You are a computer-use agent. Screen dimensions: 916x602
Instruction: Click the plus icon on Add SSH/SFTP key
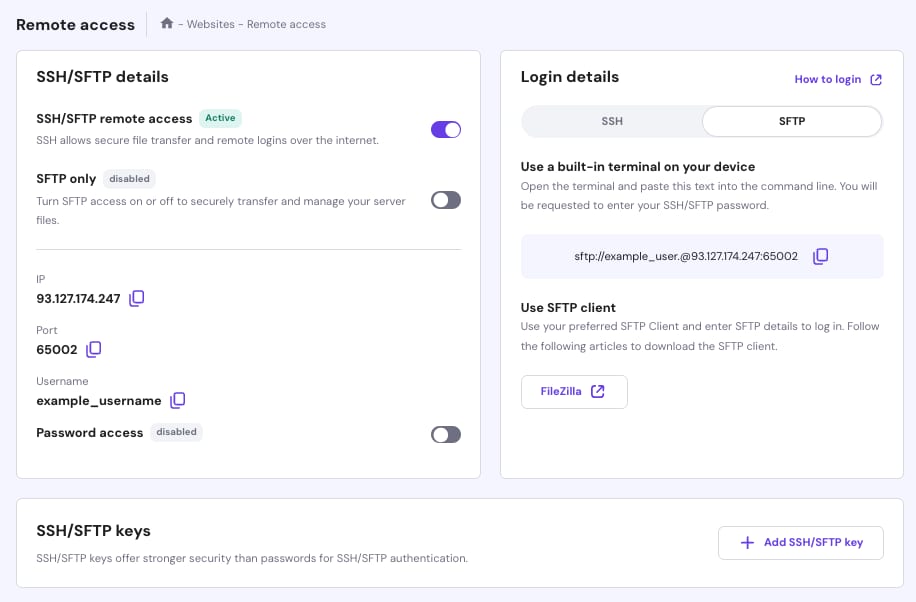(x=747, y=542)
